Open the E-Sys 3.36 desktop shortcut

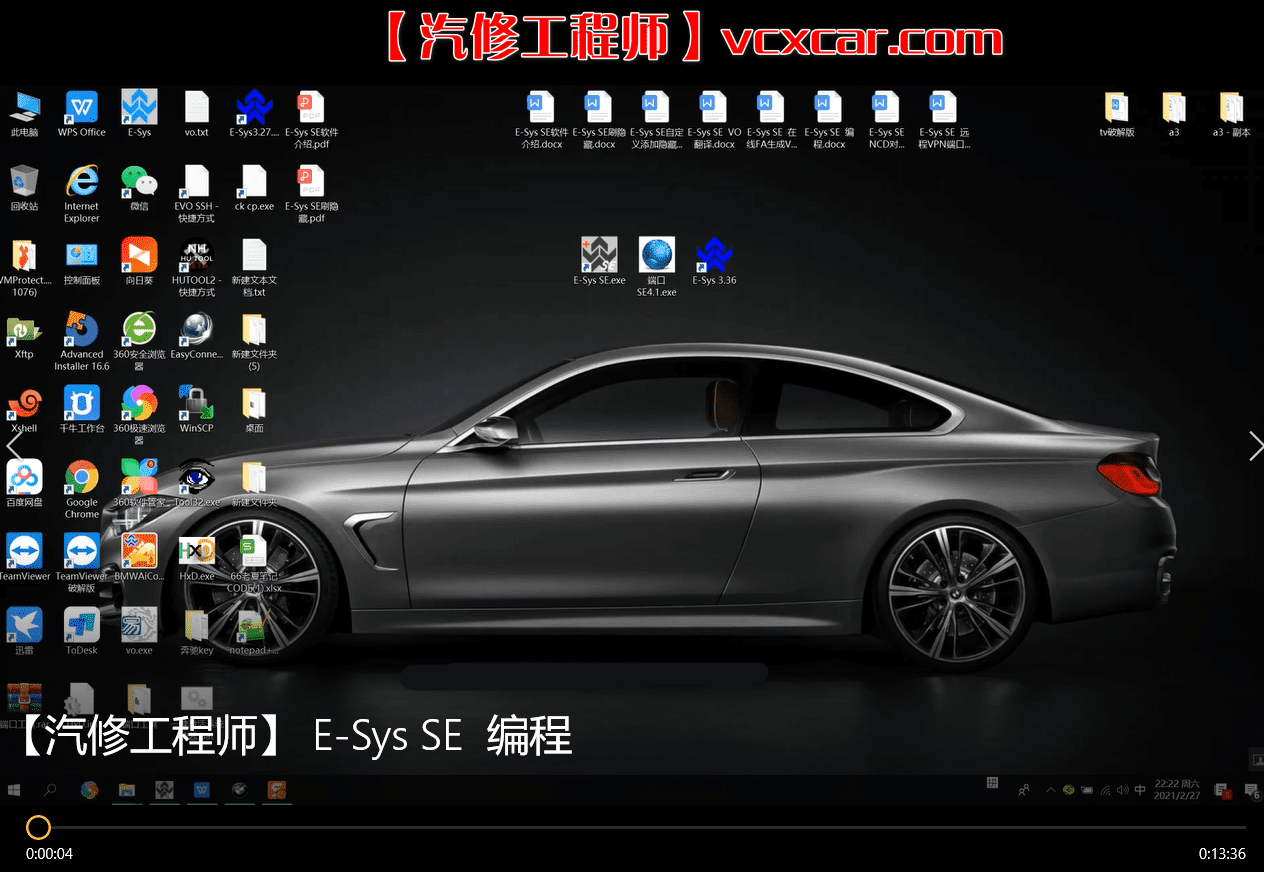click(x=714, y=255)
